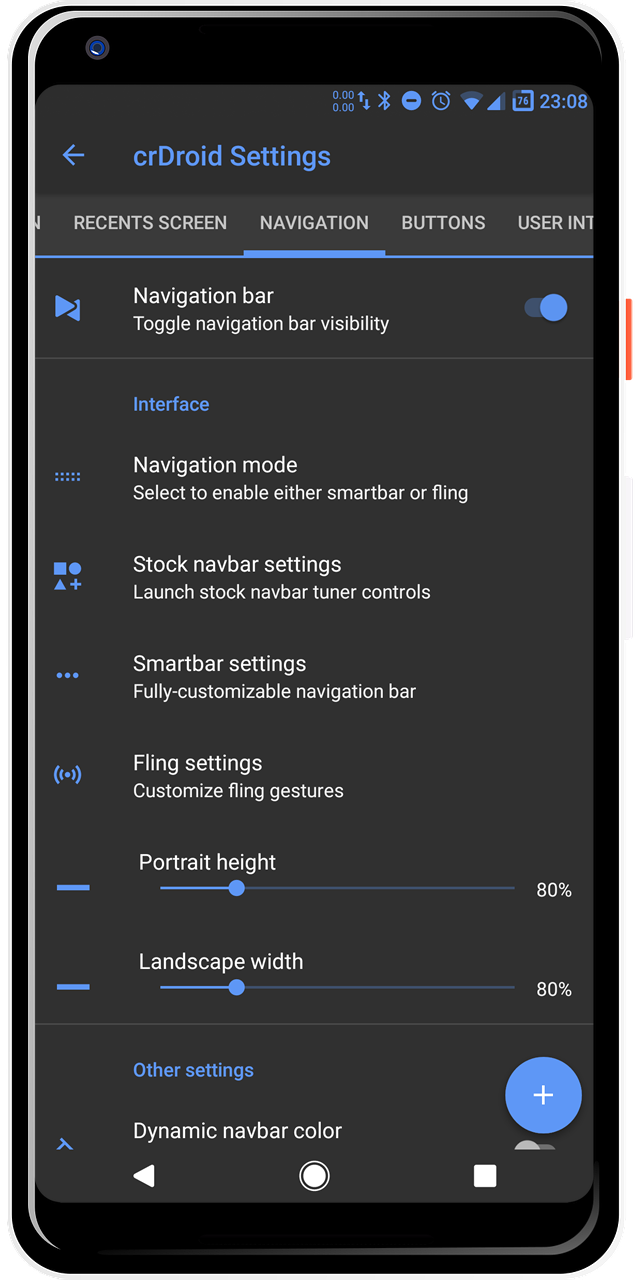
Task: Tap the Fling settings signal icon
Action: (x=67, y=774)
